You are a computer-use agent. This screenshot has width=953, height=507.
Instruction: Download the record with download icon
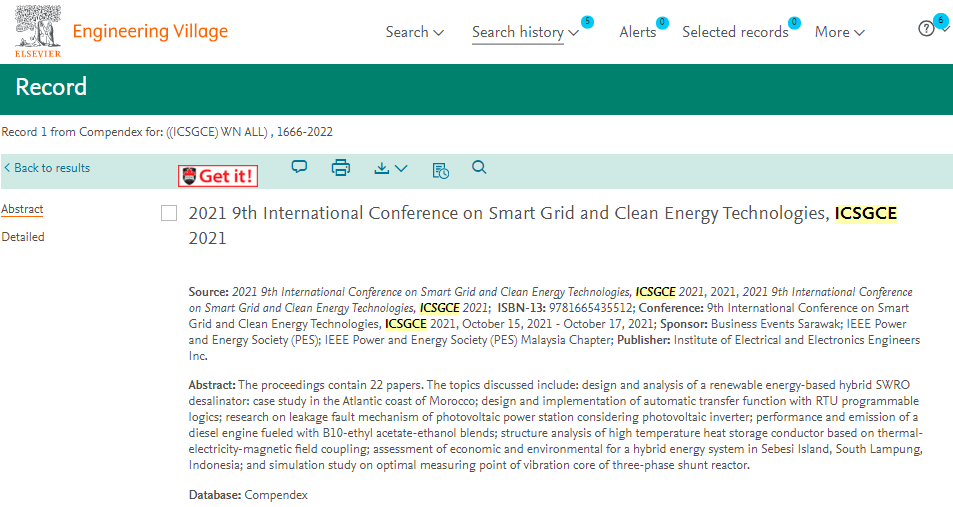click(x=381, y=168)
